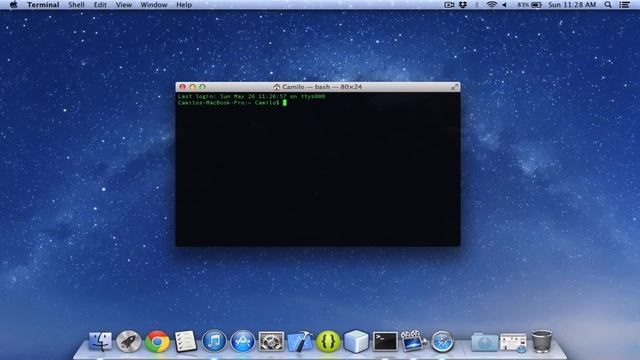Screen dimensions: 640x360
Task: Open System Preferences gear icon
Action: (271, 341)
